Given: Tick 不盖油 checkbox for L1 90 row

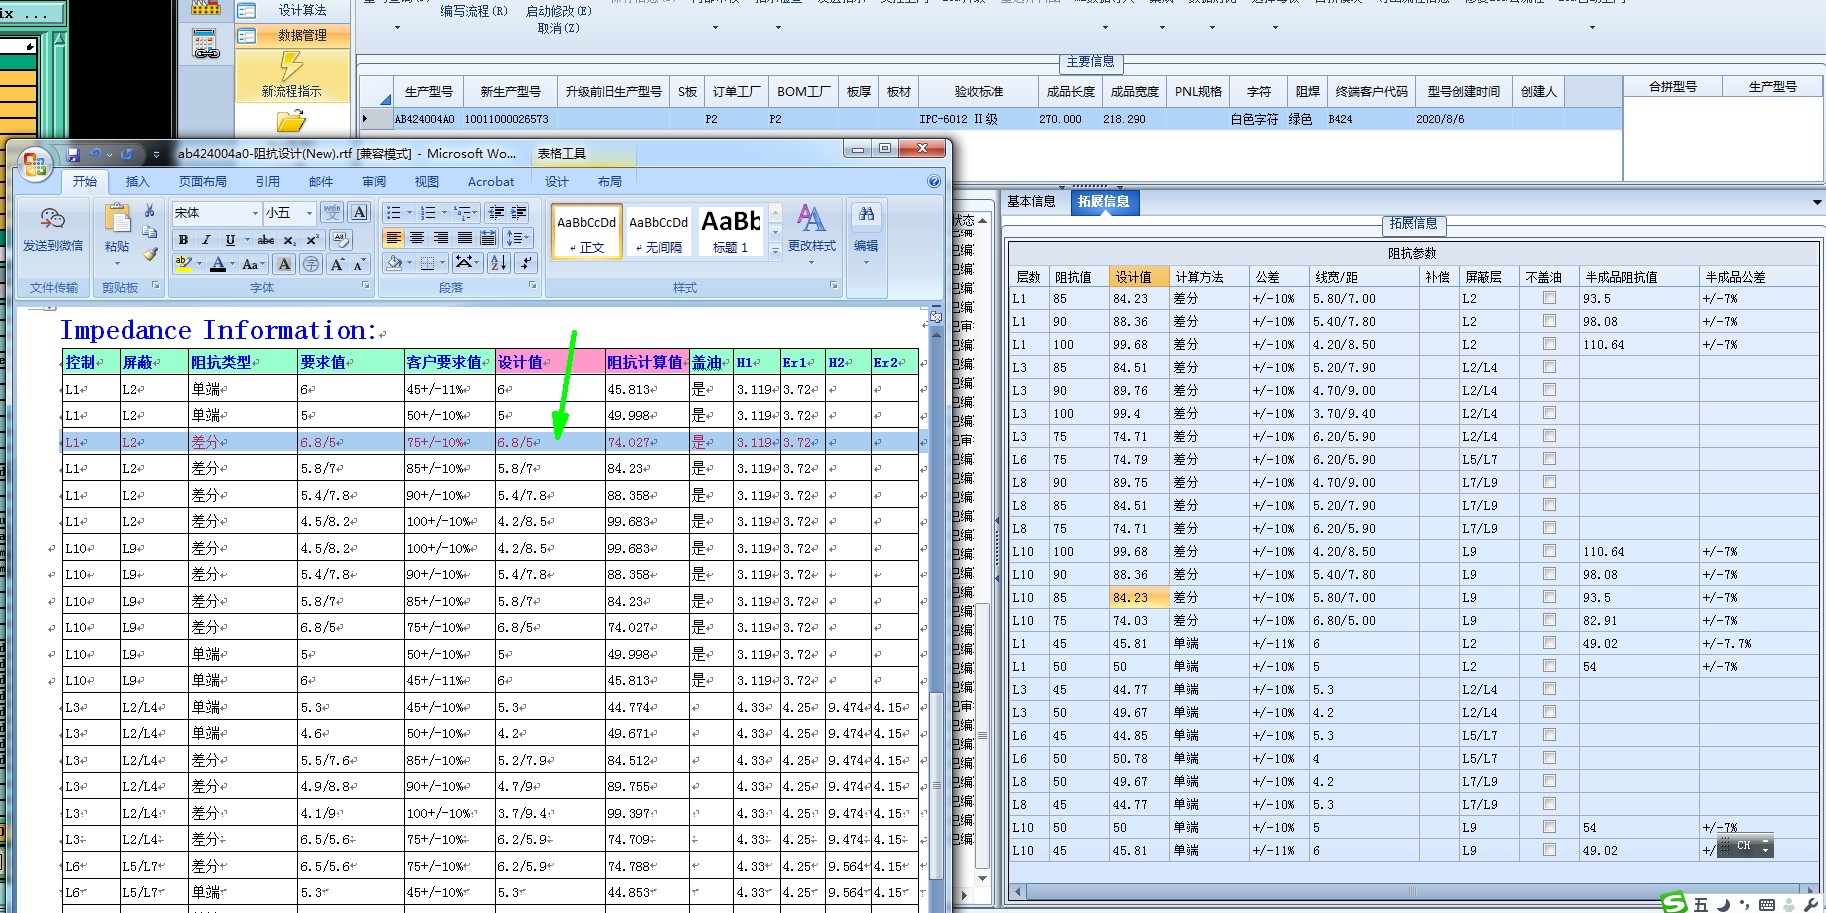Looking at the screenshot, I should coord(1549,321).
